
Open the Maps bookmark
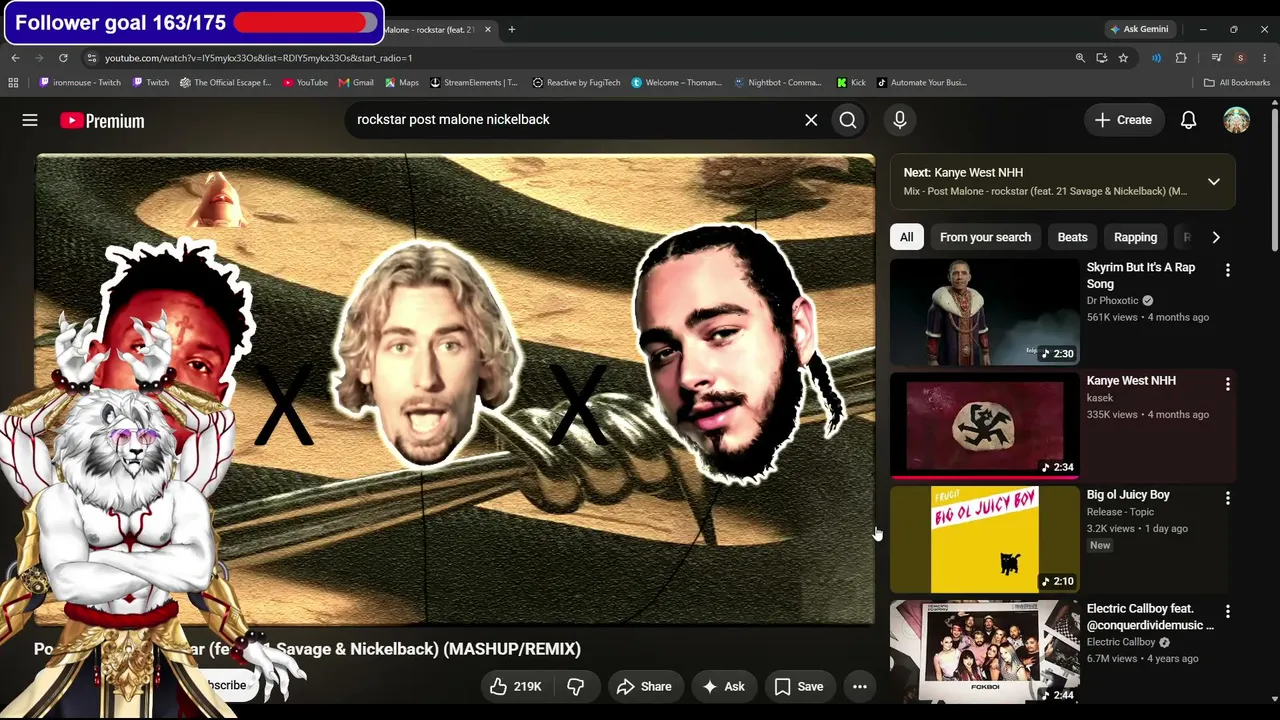click(402, 83)
